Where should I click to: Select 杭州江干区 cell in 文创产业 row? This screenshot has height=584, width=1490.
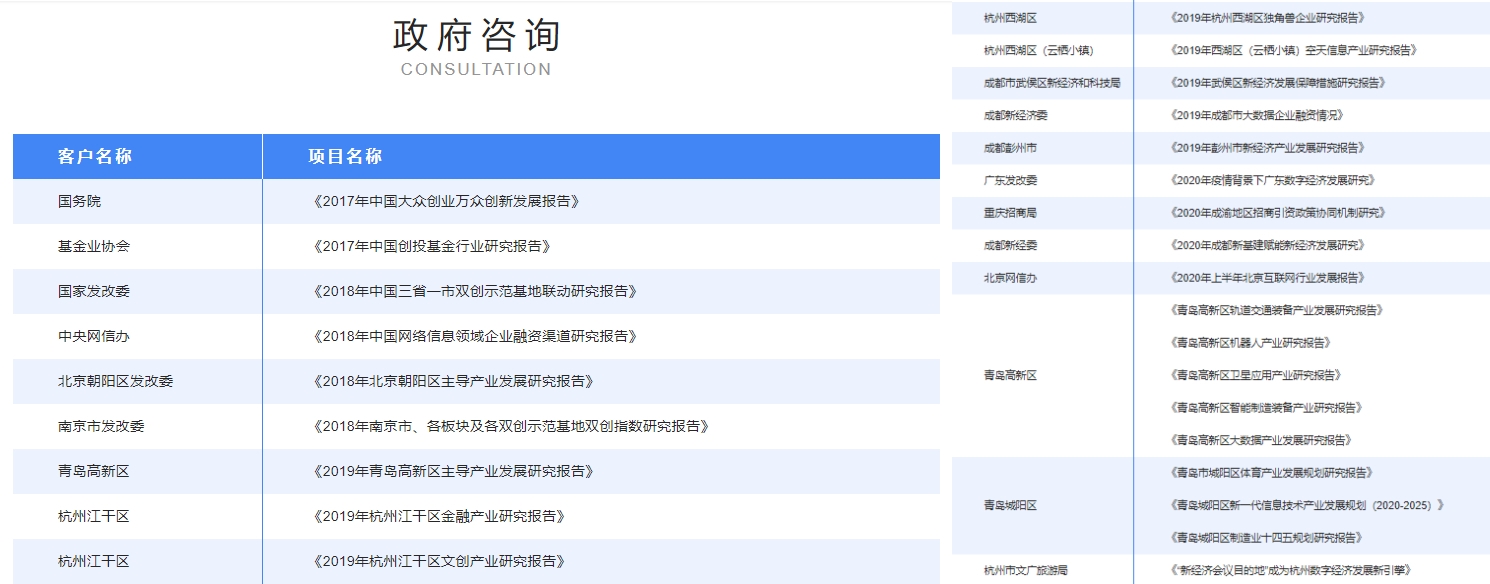pos(94,561)
